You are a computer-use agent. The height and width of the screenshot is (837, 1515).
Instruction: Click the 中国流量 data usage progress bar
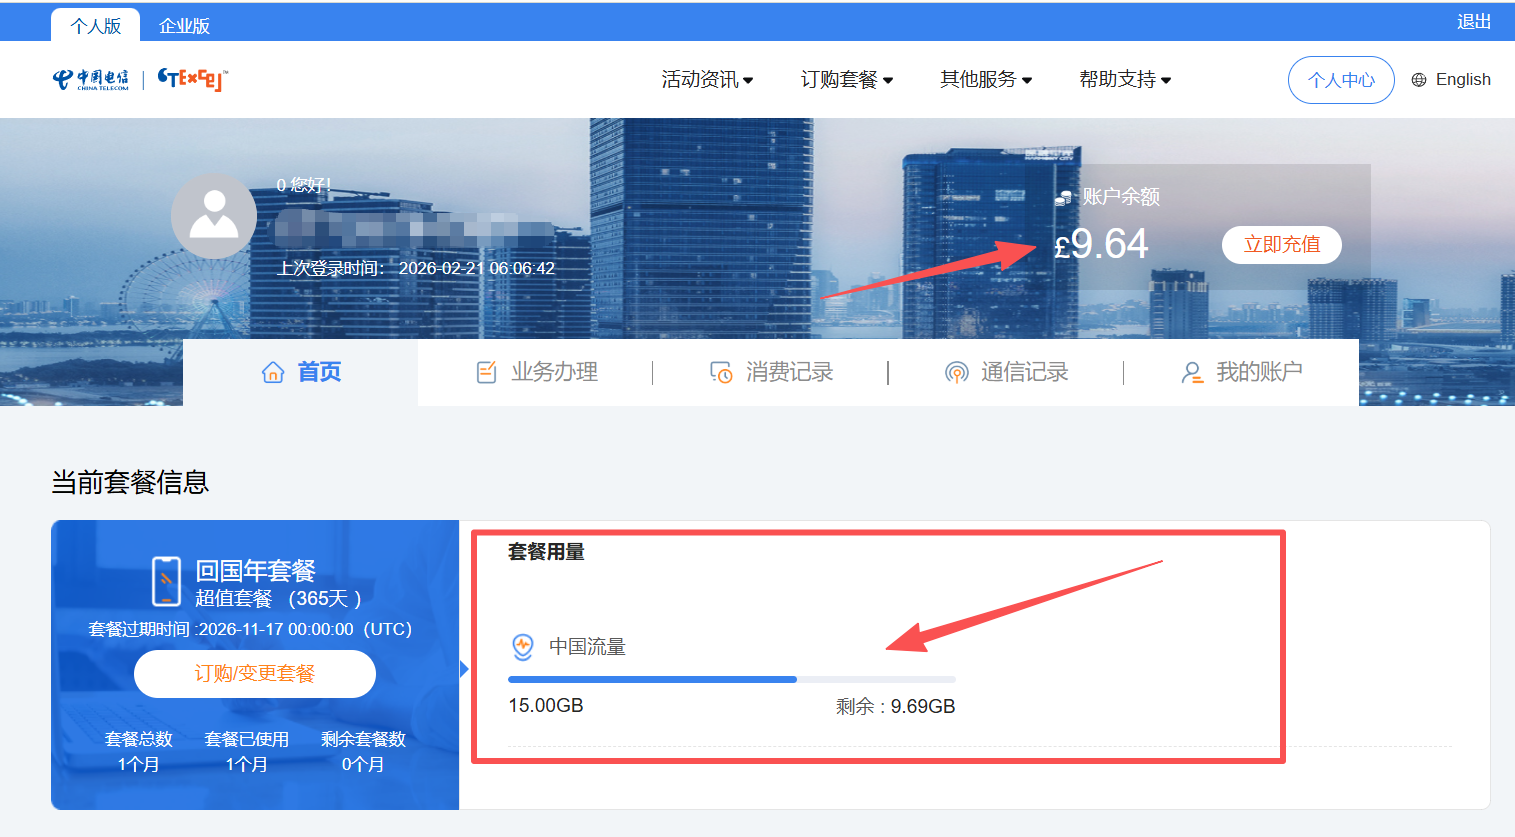pyautogui.click(x=731, y=680)
